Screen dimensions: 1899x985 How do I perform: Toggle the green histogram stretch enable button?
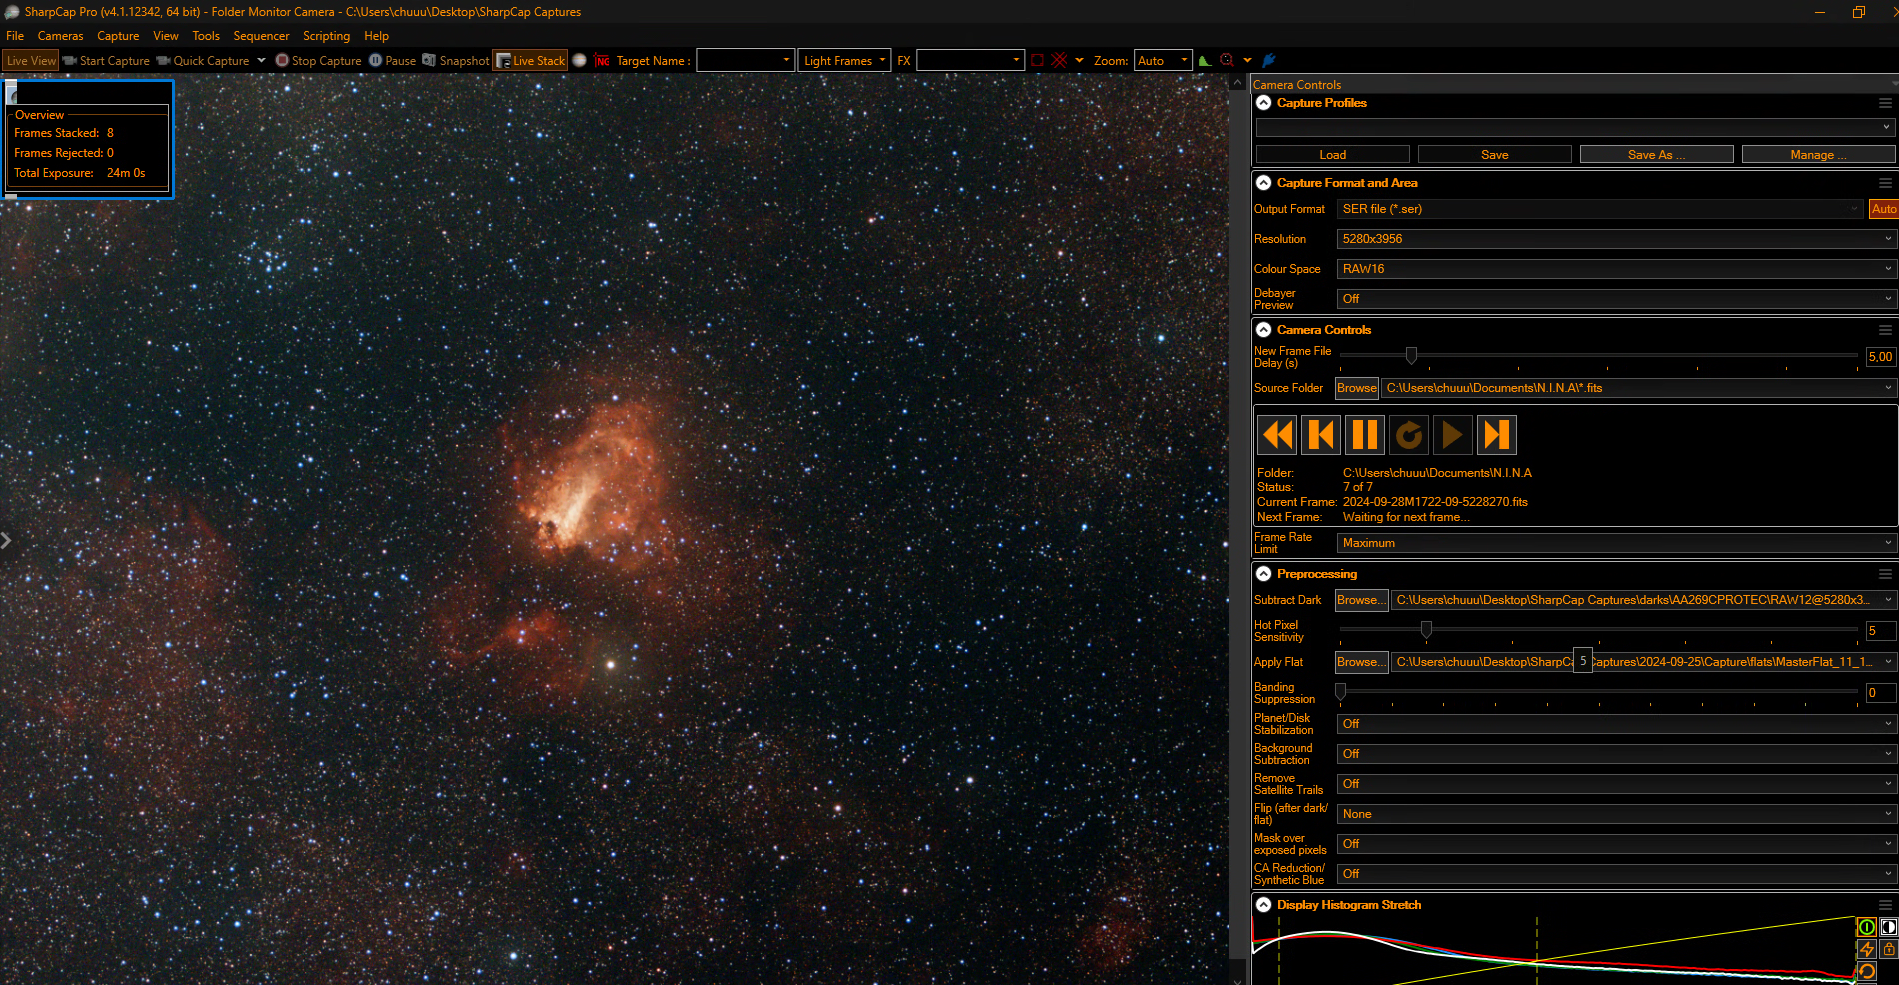click(1866, 927)
